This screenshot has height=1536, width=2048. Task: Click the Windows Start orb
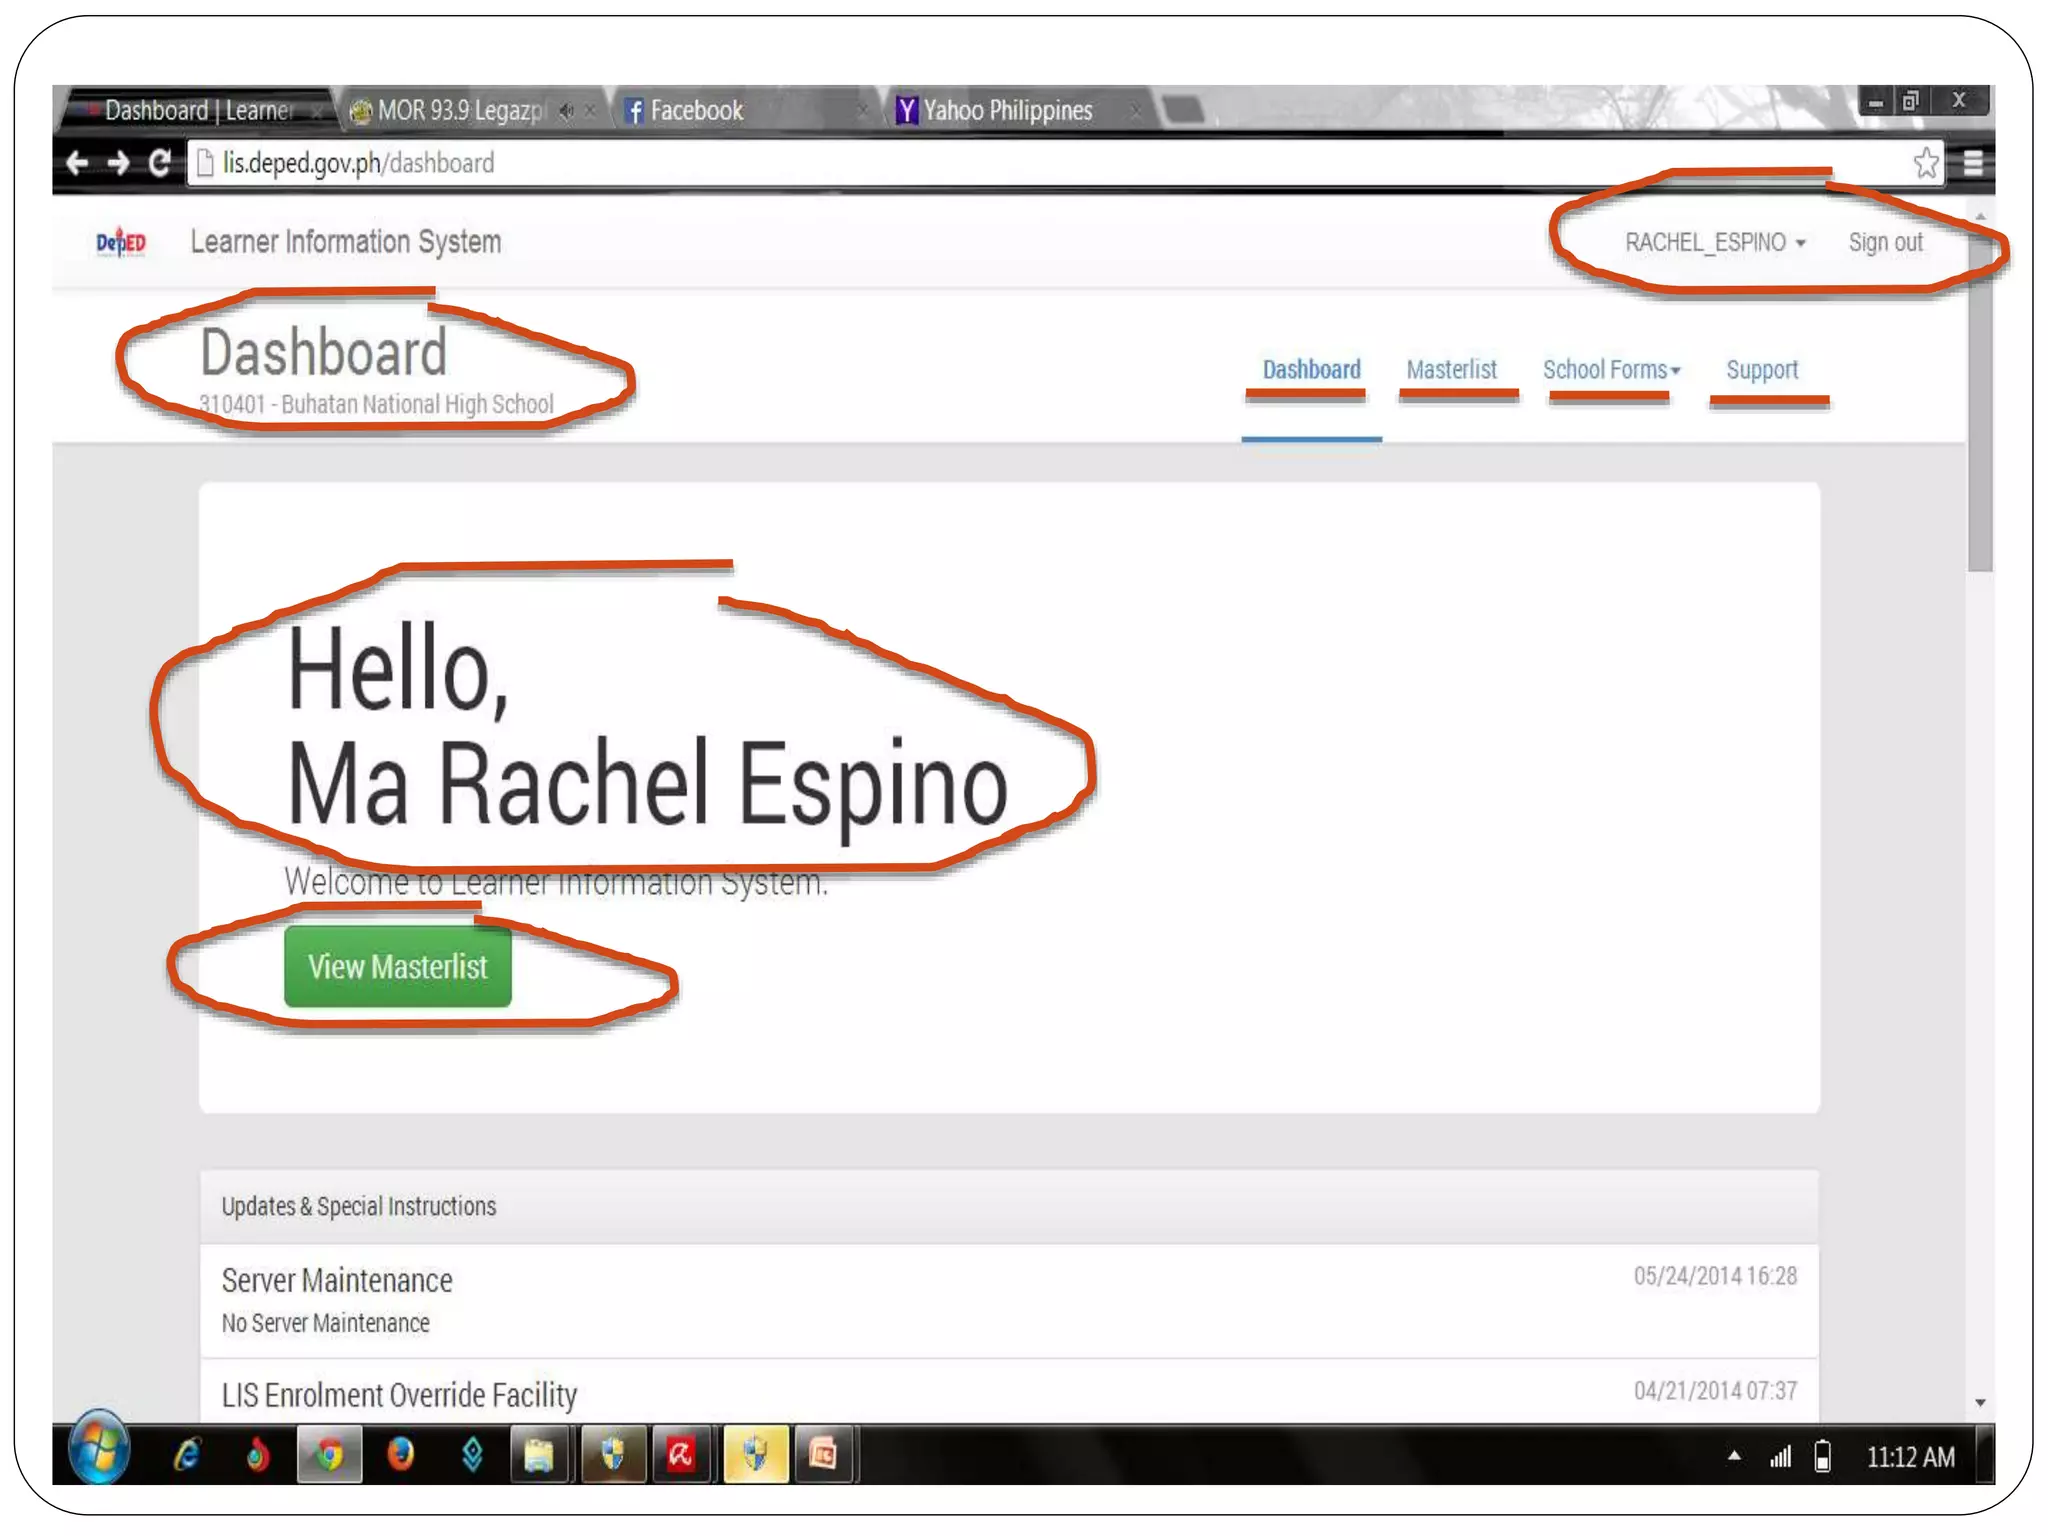coord(99,1450)
